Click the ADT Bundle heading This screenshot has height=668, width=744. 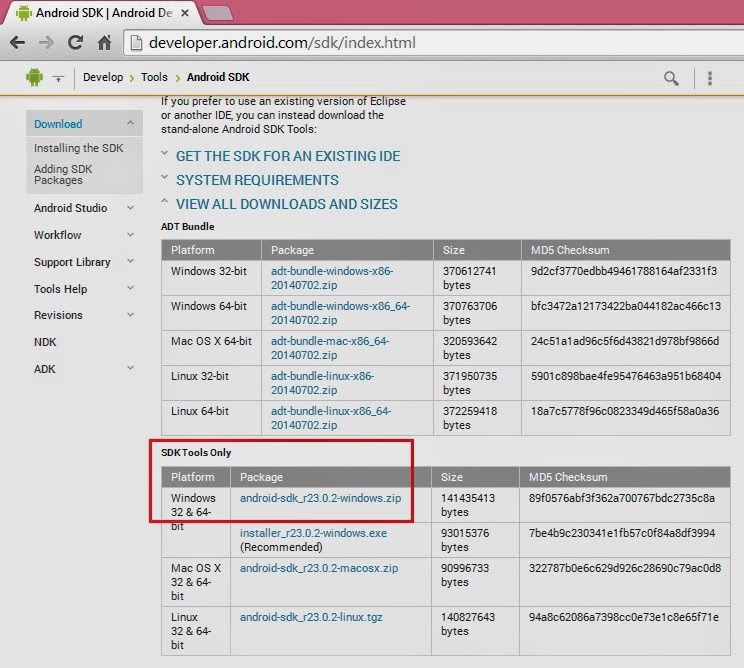pos(187,227)
